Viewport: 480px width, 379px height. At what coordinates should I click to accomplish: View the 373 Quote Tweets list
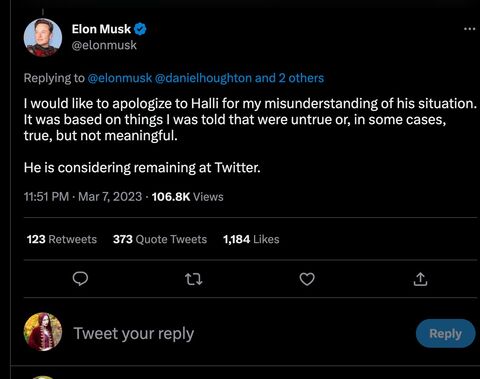tap(160, 239)
